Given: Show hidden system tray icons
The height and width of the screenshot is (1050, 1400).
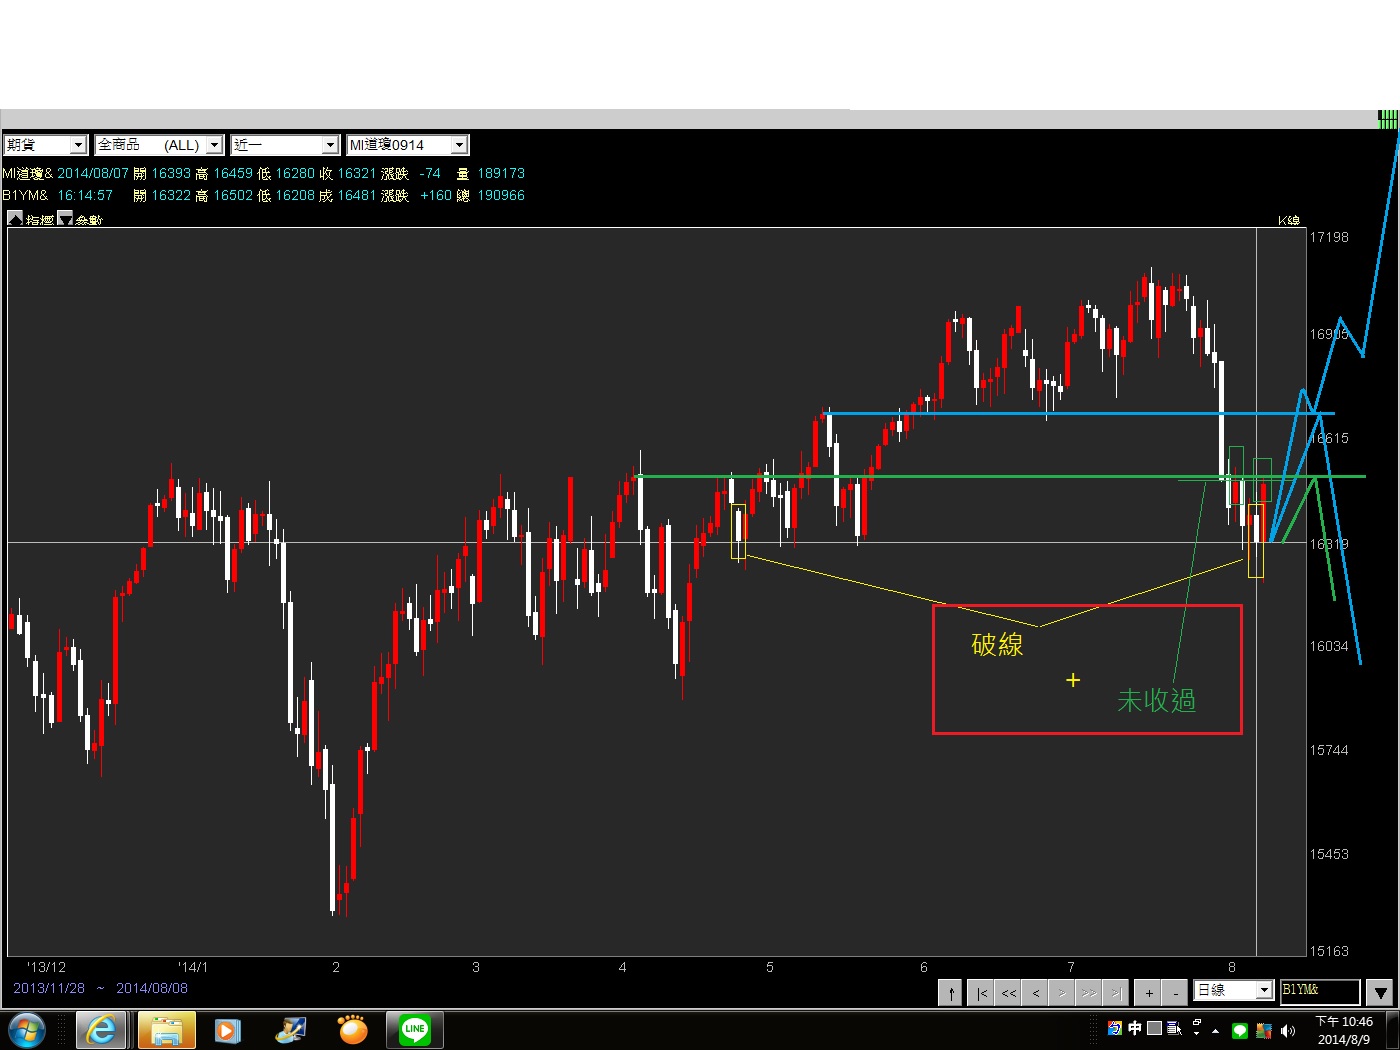Looking at the screenshot, I should point(1216,1030).
